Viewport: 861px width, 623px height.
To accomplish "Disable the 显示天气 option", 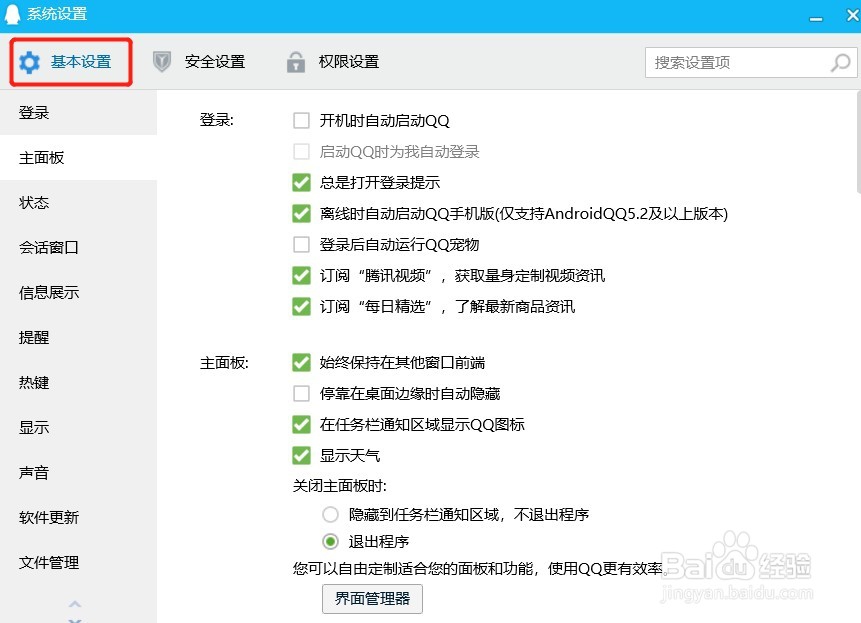I will coord(301,455).
